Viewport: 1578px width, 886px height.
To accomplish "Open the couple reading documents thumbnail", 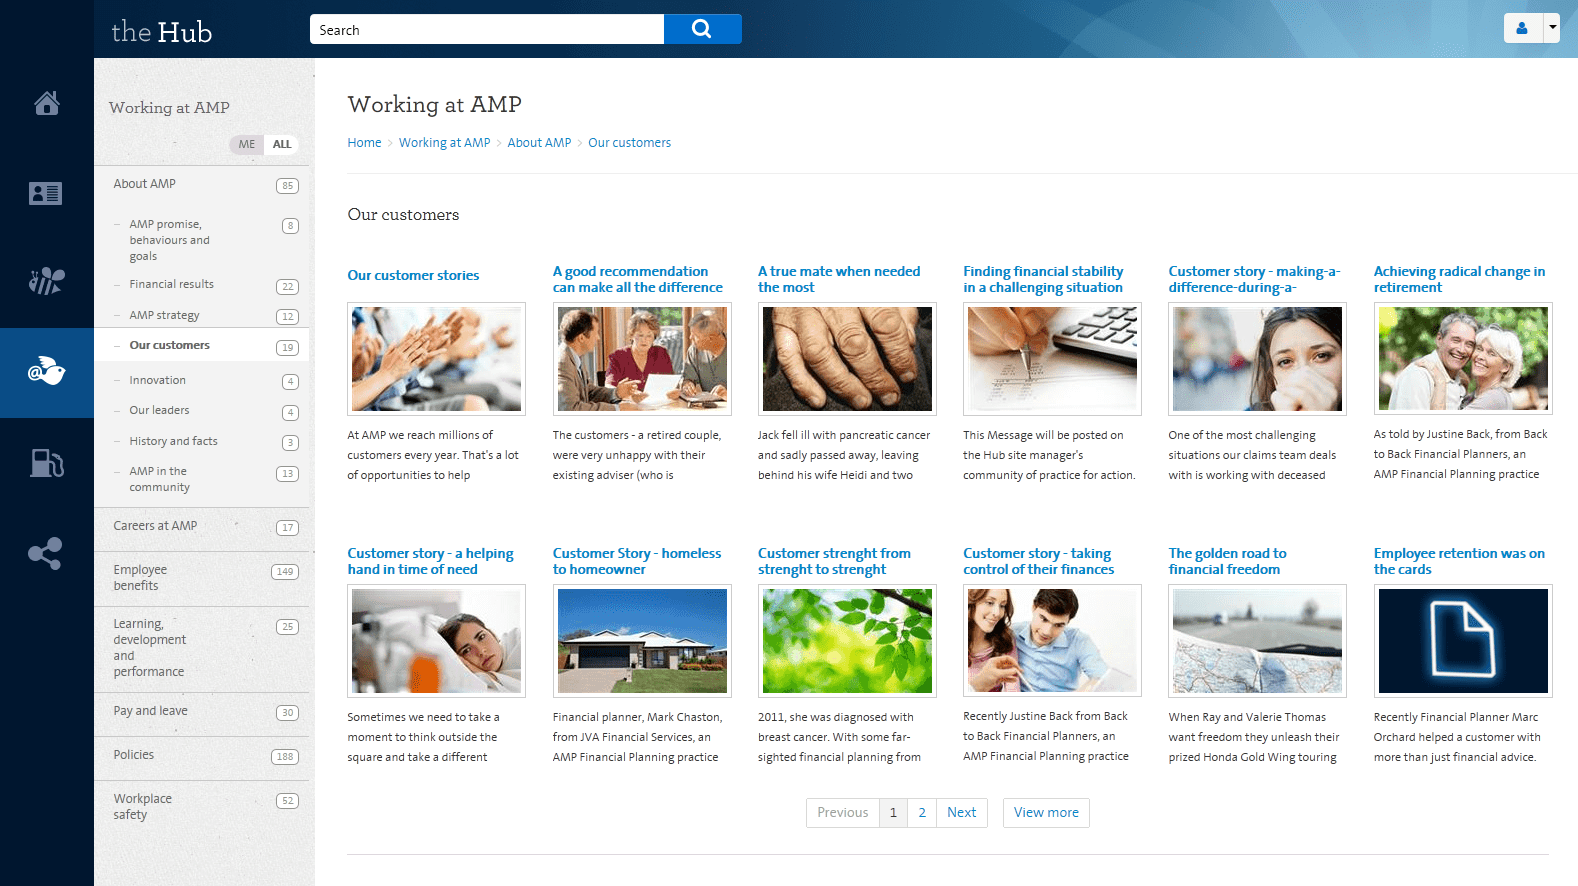I will (1052, 641).
